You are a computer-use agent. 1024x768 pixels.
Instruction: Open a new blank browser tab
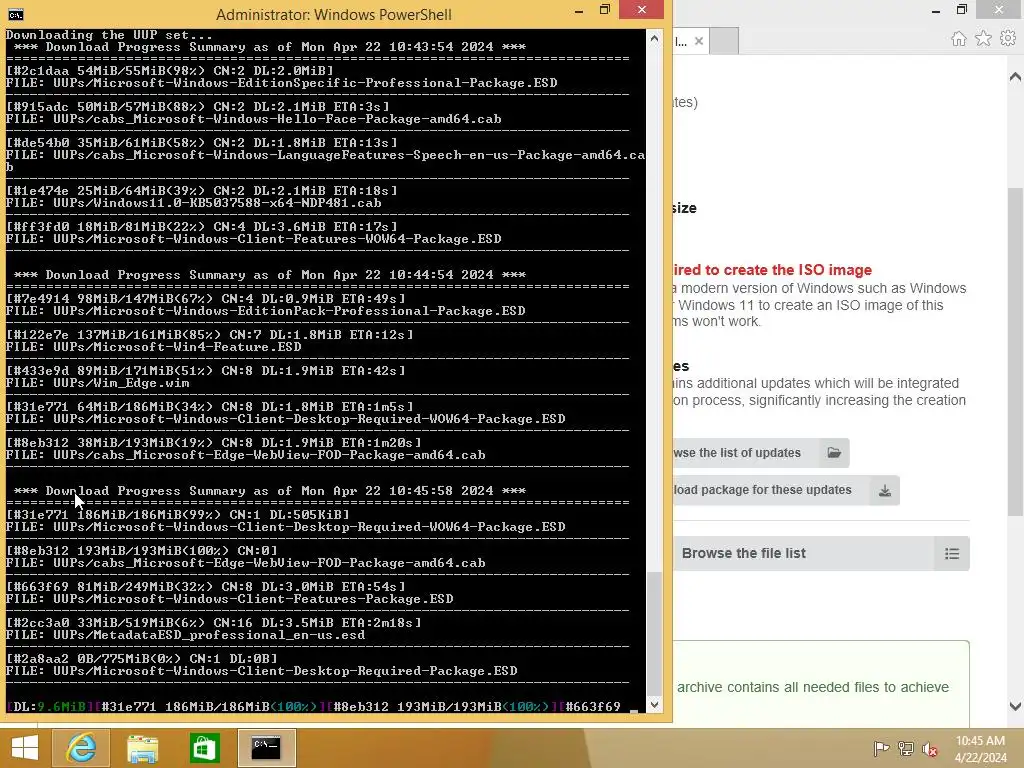(x=724, y=41)
